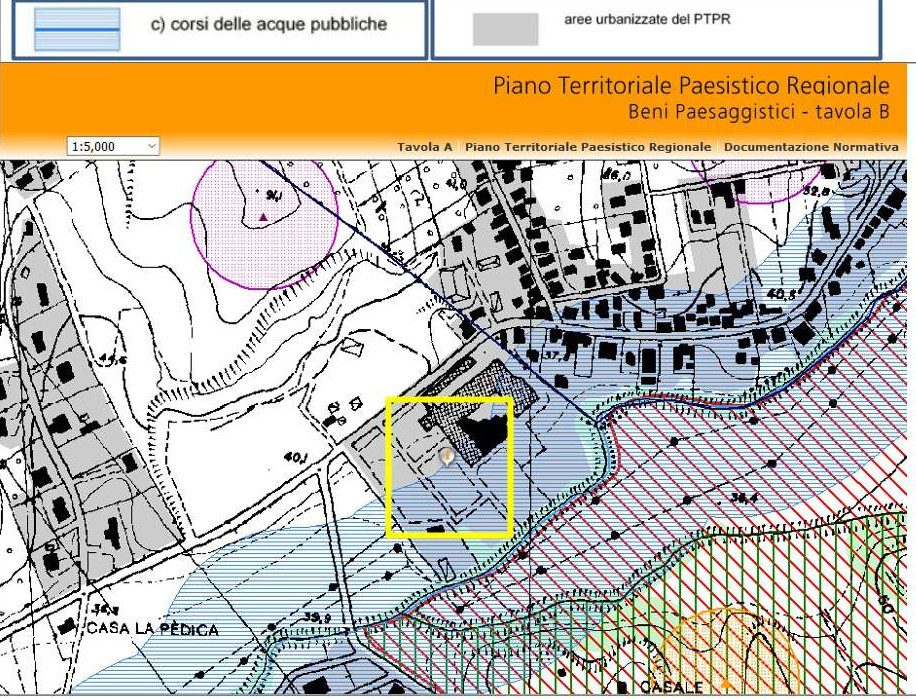Click the 38,4 elevation label in red hatched area
The height and width of the screenshot is (699, 916).
tap(744, 498)
